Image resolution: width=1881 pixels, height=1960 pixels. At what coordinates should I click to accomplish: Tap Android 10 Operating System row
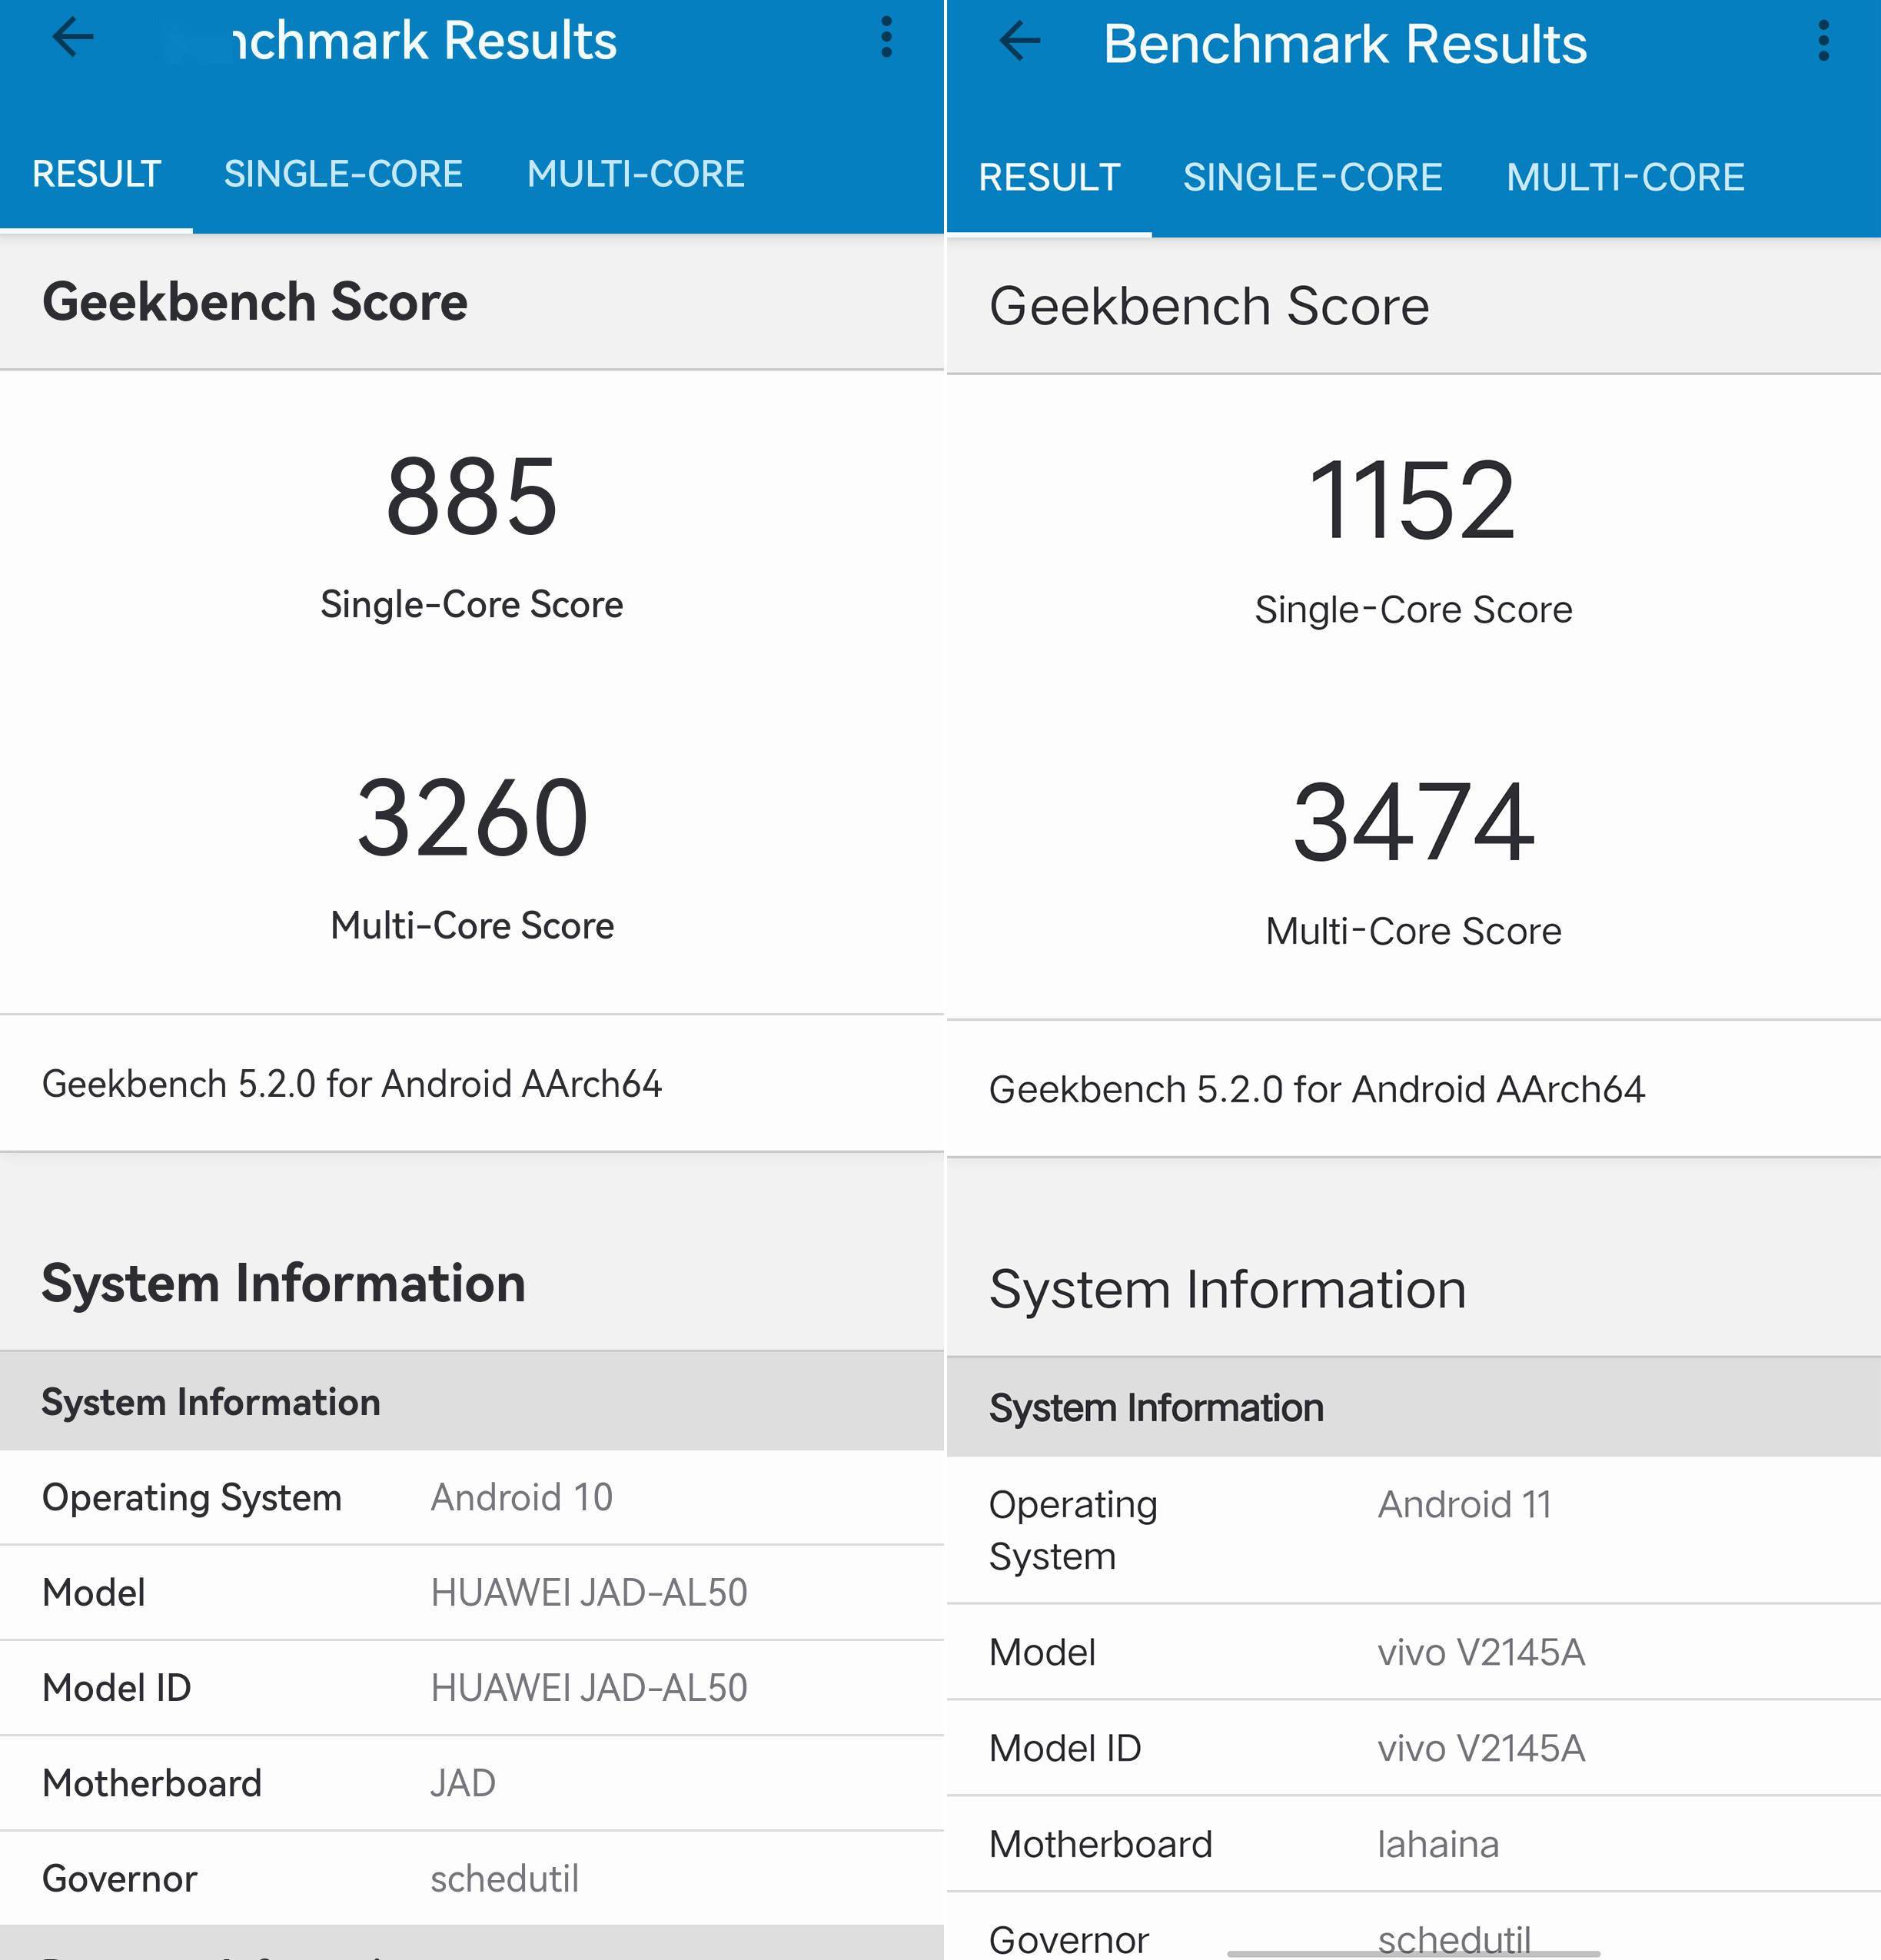pos(520,1497)
